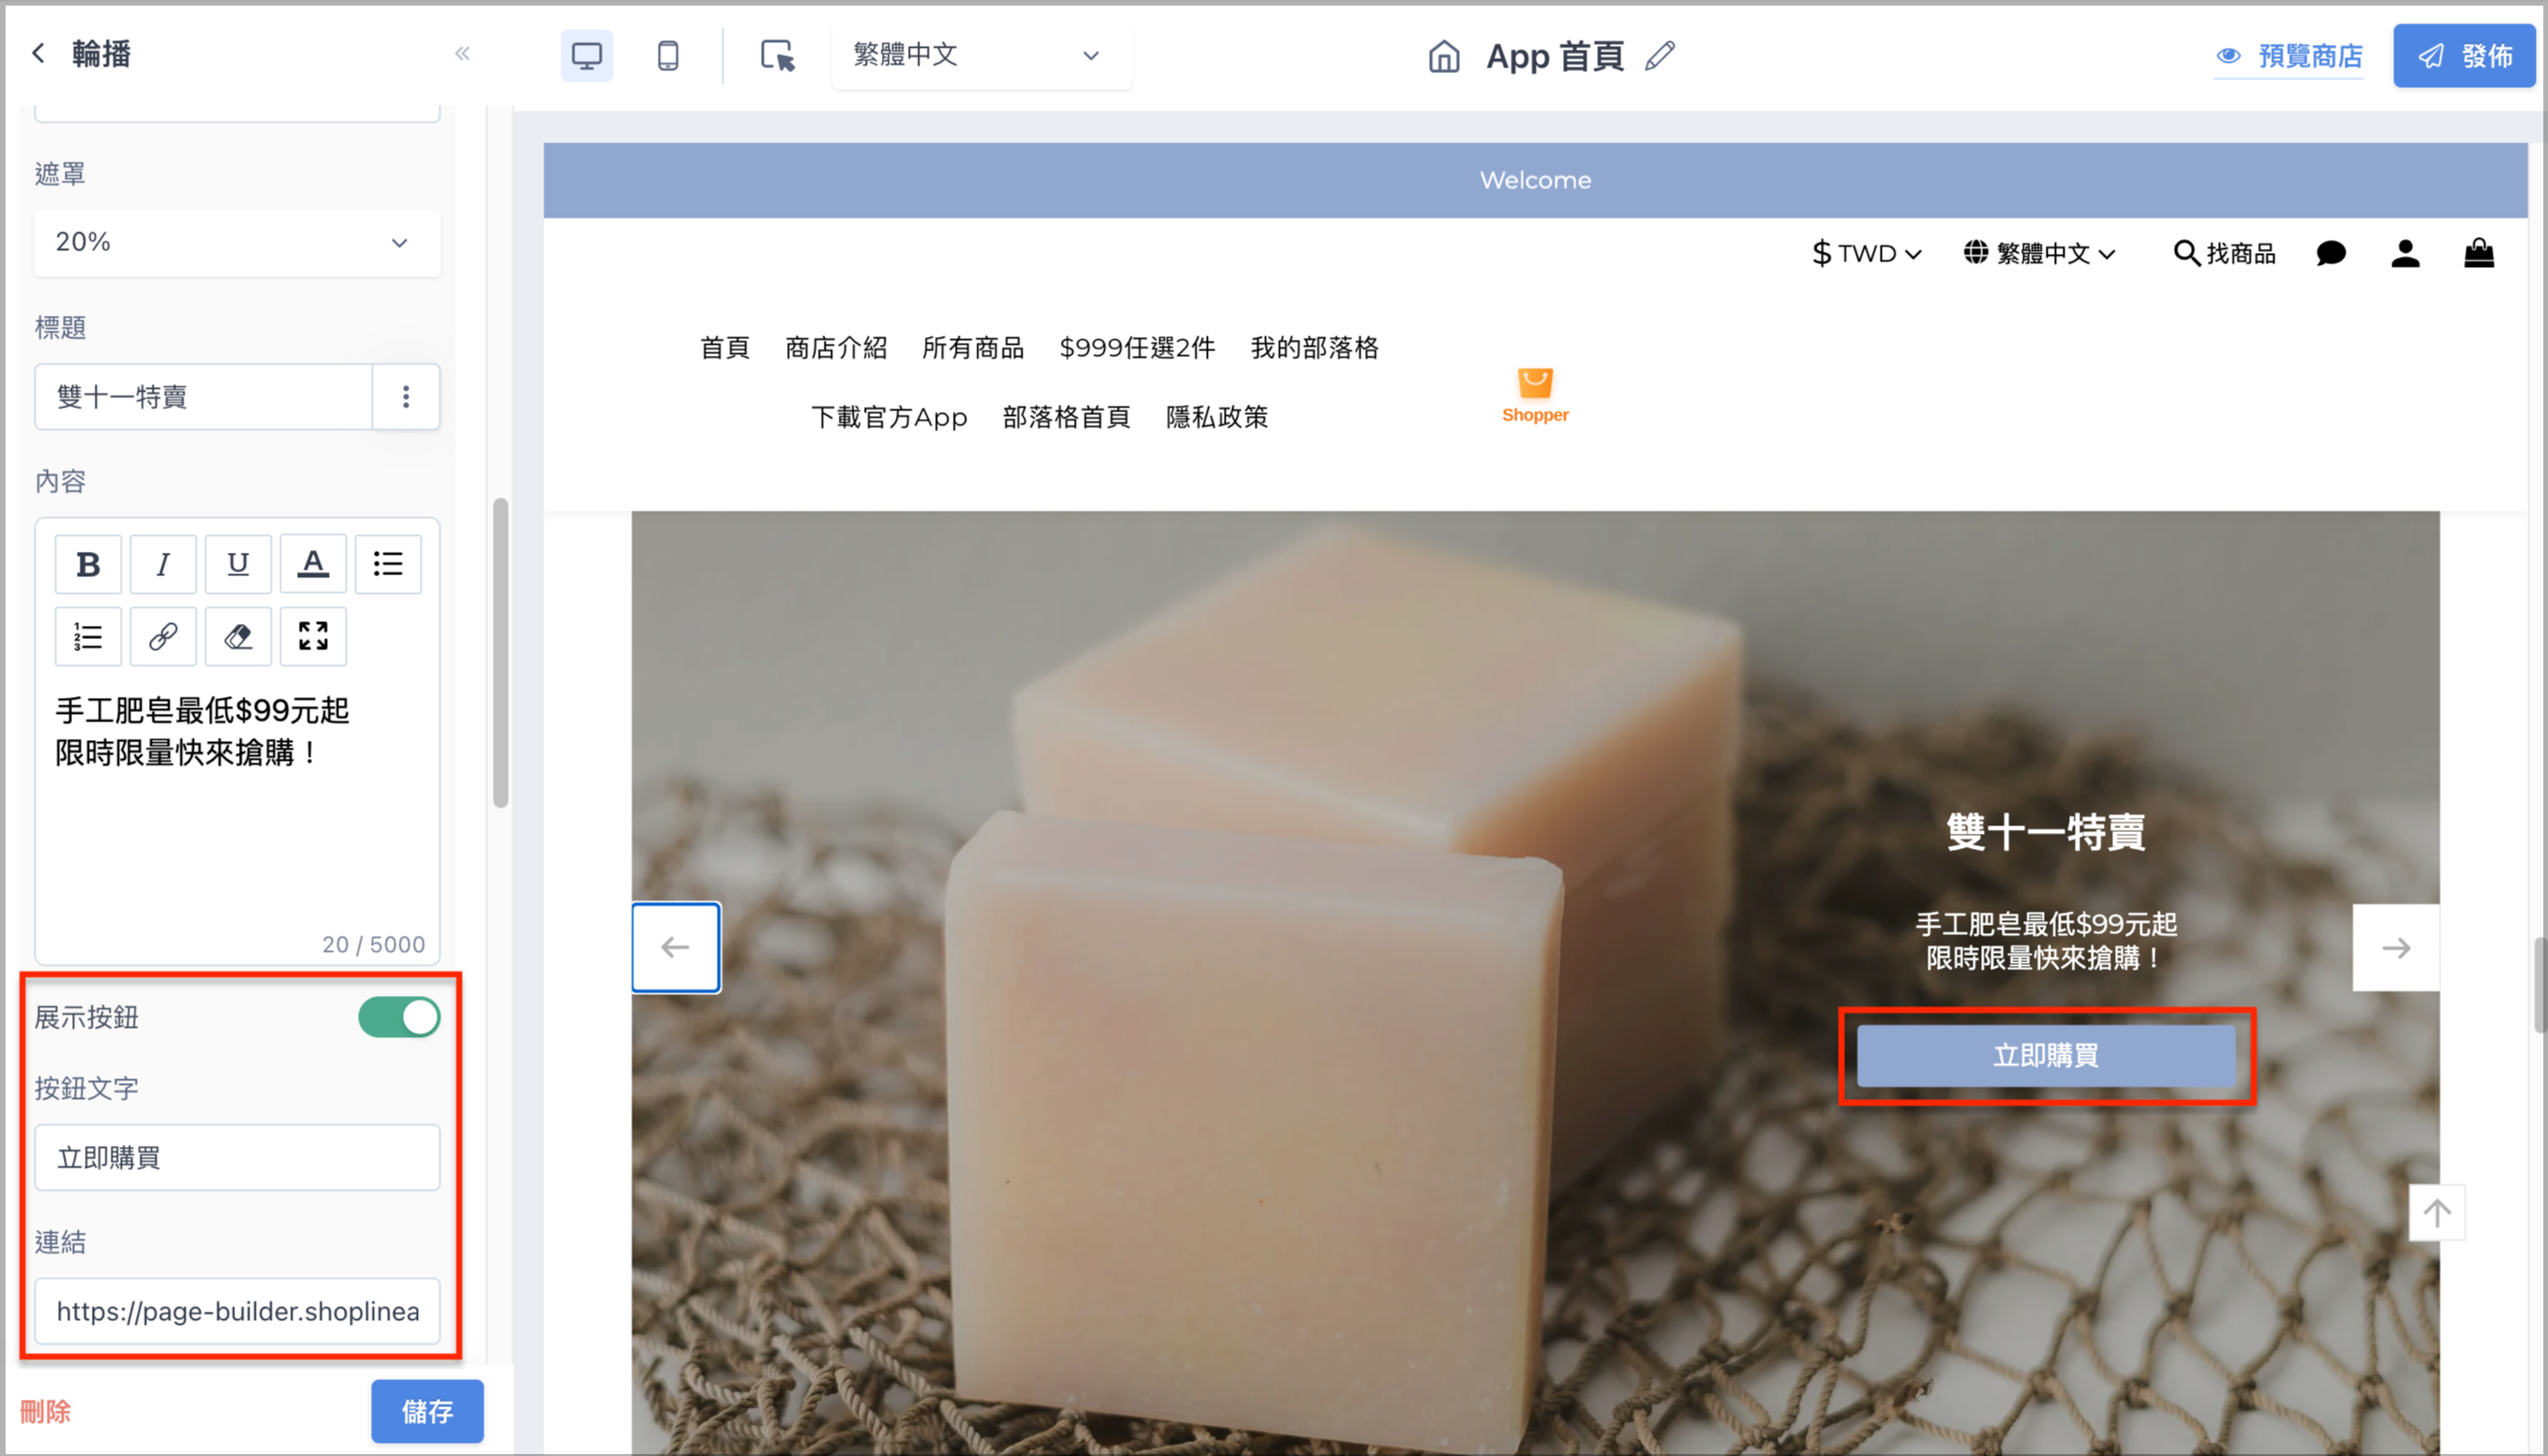Open three-dot menu beside 標題 field
Viewport: 2548px width, 1456px height.
pos(406,397)
